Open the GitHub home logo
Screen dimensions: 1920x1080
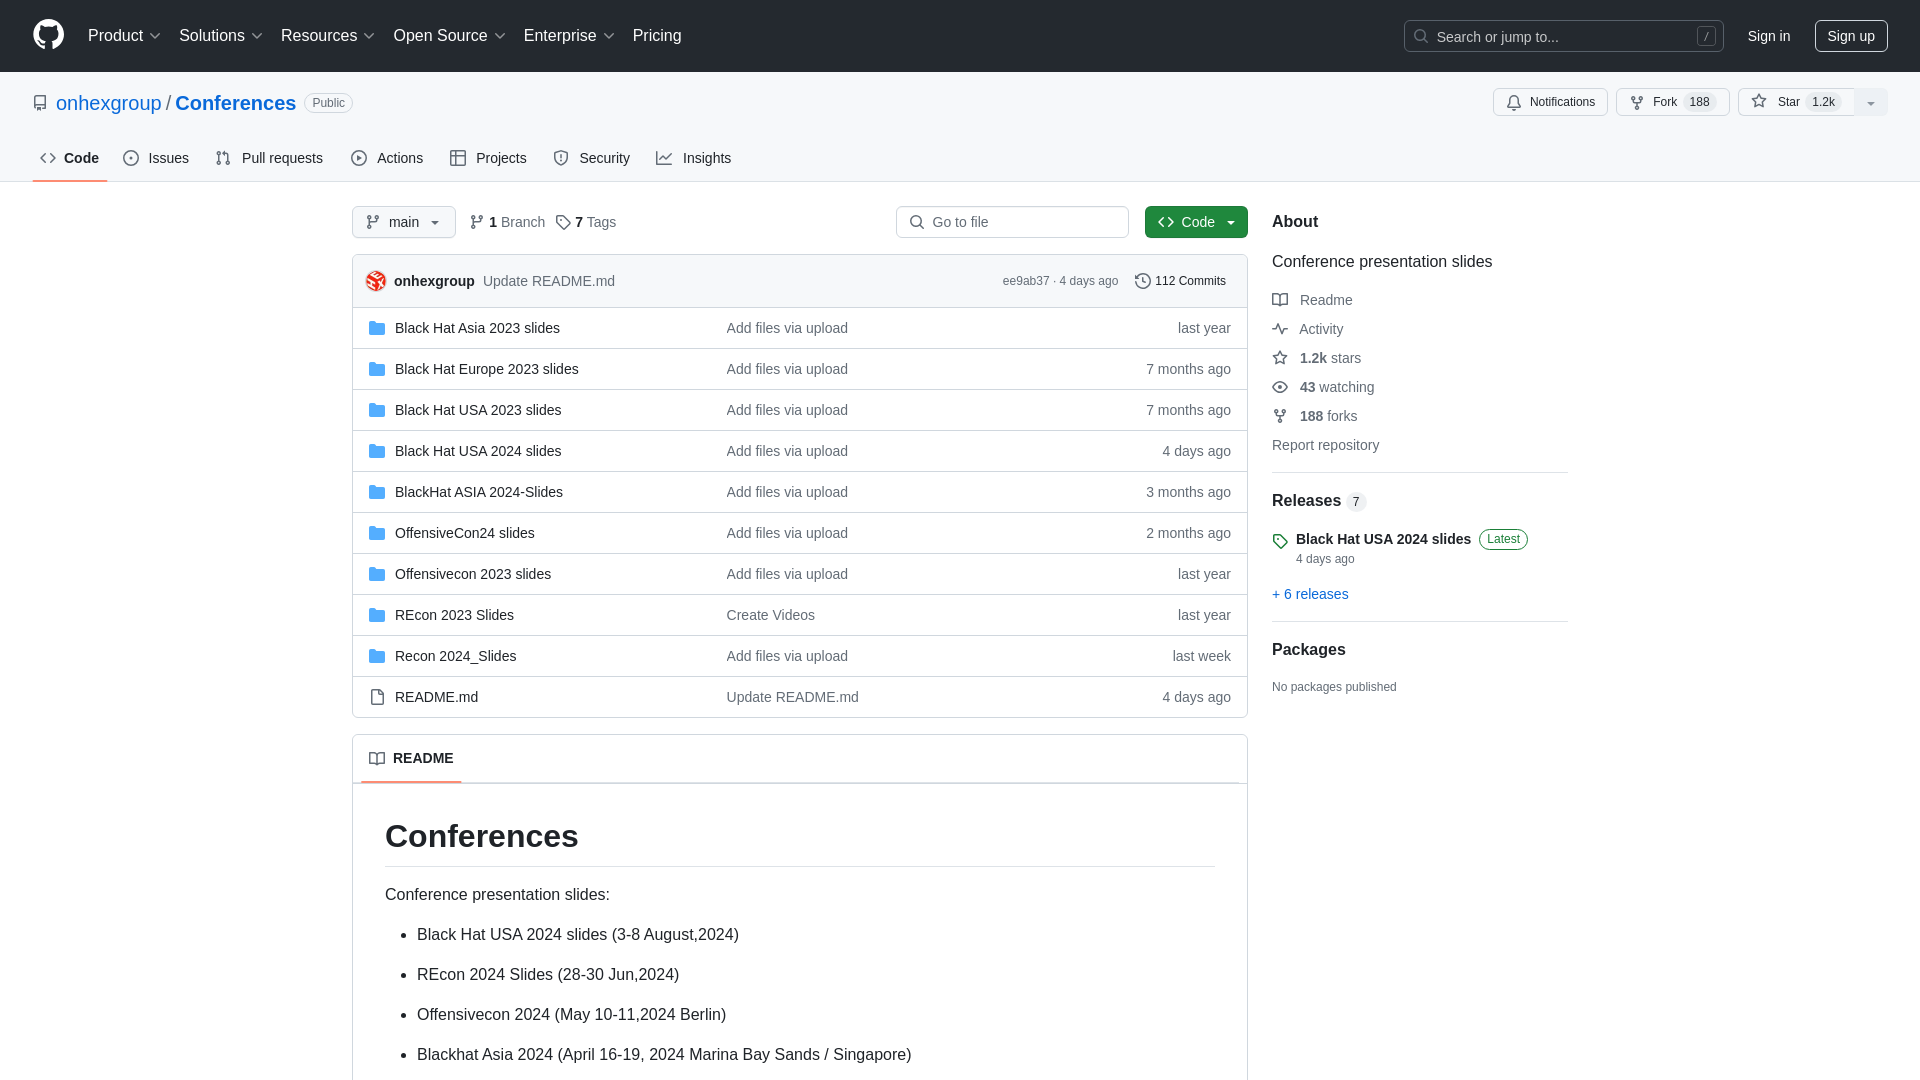[x=48, y=35]
